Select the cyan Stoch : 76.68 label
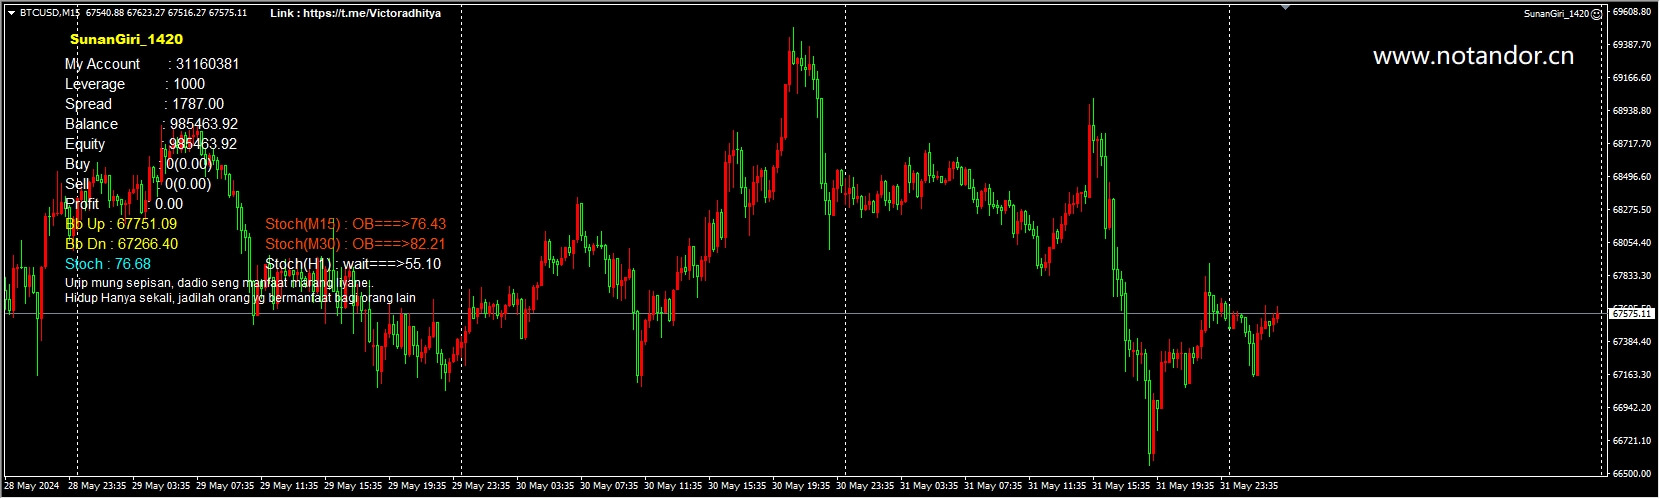Image resolution: width=1660 pixels, height=499 pixels. [108, 264]
